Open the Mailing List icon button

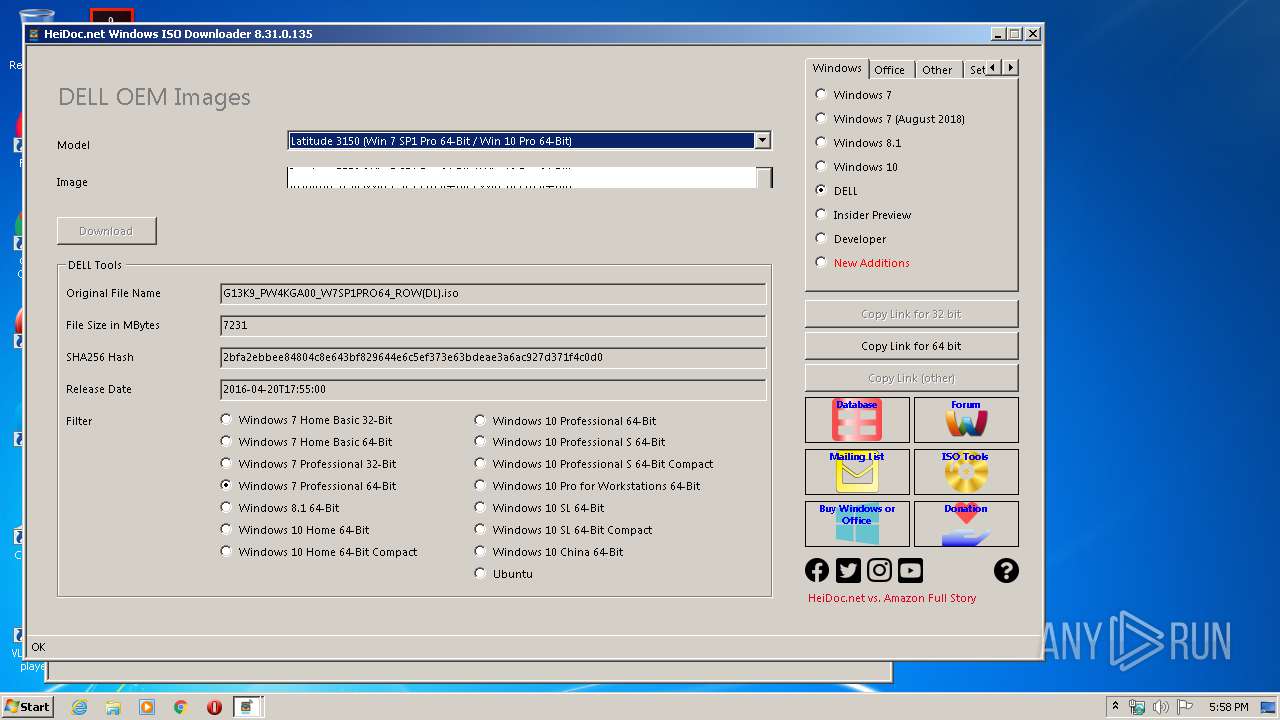pyautogui.click(x=857, y=472)
